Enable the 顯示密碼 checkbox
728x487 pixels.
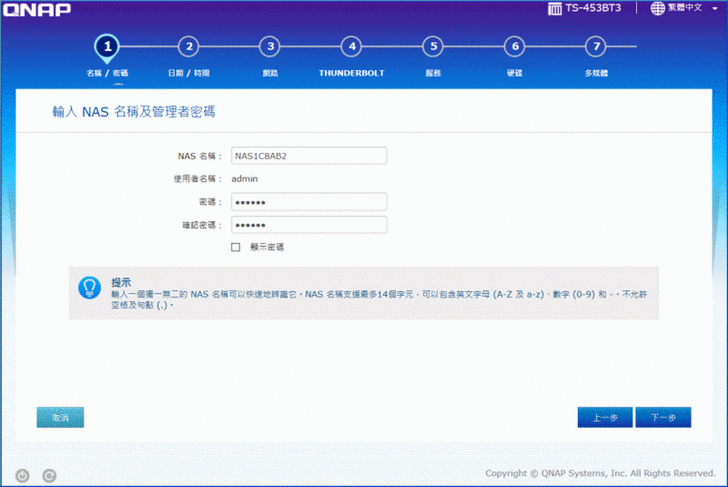click(236, 247)
